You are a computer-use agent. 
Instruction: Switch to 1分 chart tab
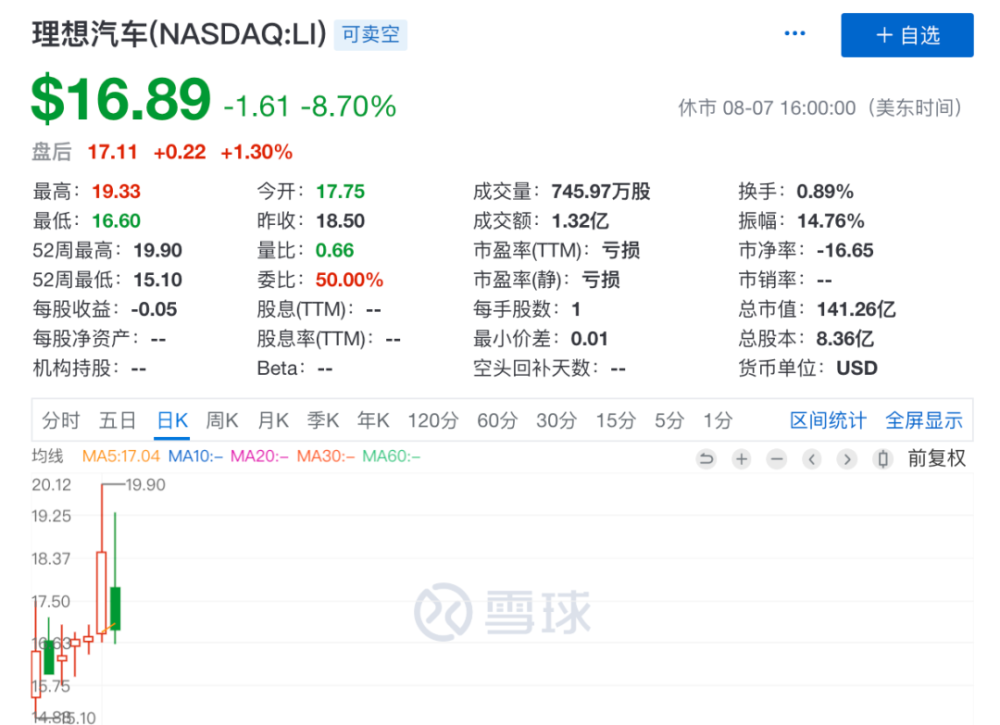click(x=717, y=421)
